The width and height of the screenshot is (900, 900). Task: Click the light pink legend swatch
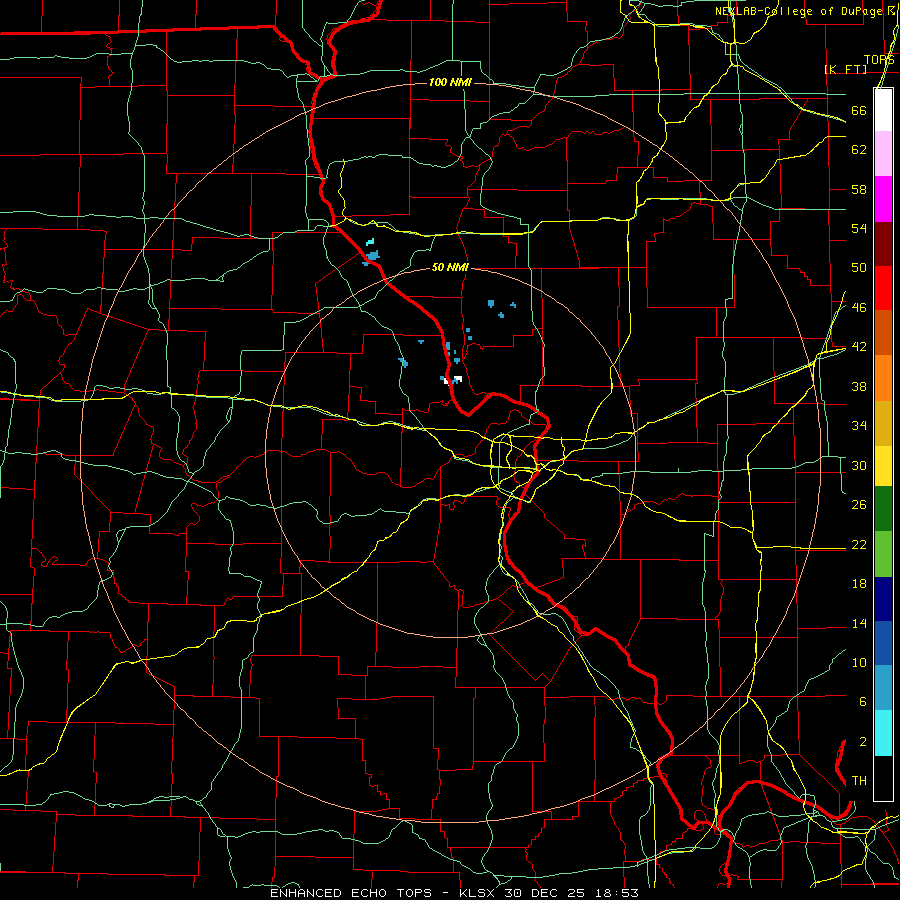[883, 154]
